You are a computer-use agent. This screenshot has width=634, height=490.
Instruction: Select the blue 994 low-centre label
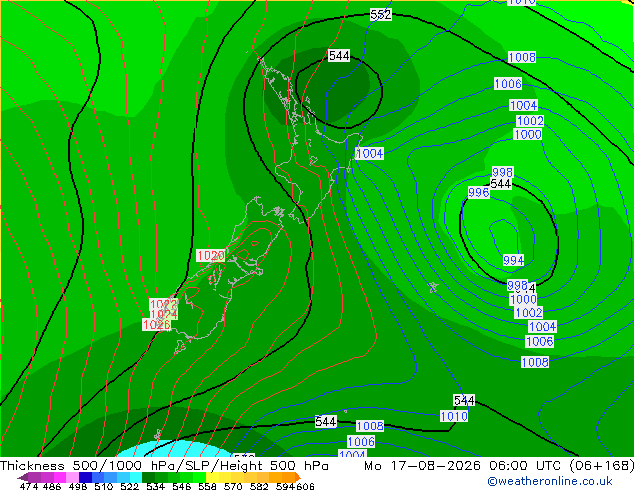click(x=514, y=260)
